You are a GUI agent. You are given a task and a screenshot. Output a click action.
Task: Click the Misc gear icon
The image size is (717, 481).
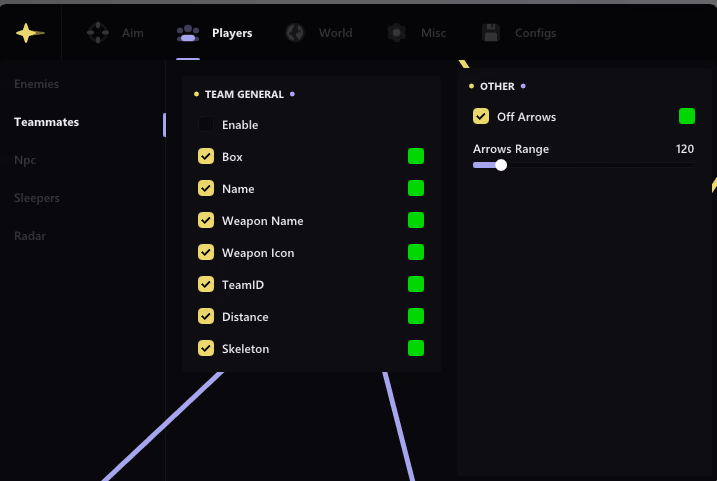pos(396,33)
